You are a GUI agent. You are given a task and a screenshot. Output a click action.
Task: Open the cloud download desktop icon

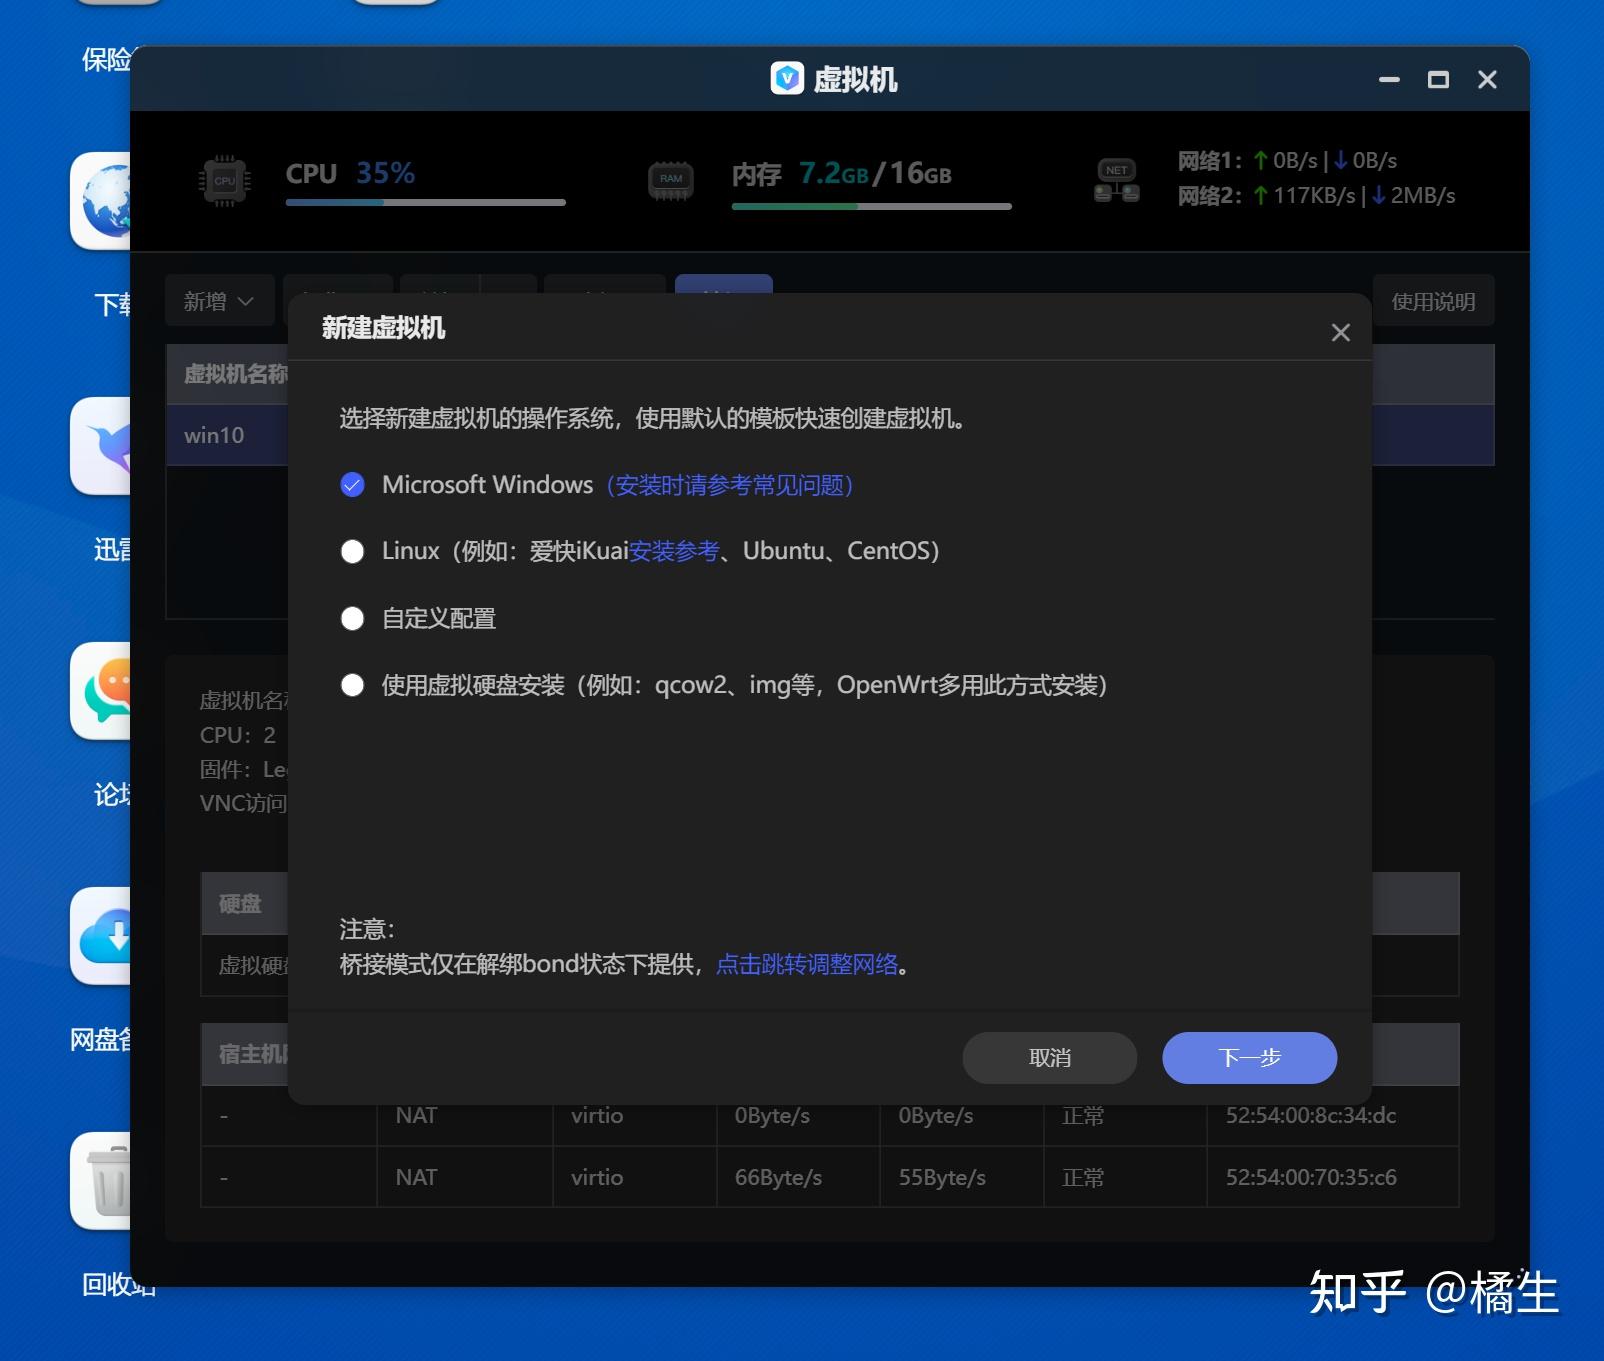coord(101,936)
